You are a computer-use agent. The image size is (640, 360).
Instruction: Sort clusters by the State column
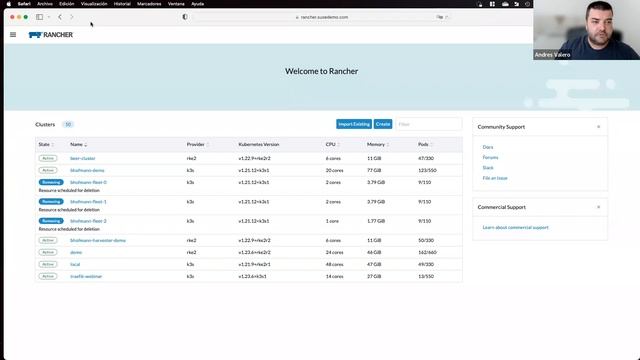[46, 144]
